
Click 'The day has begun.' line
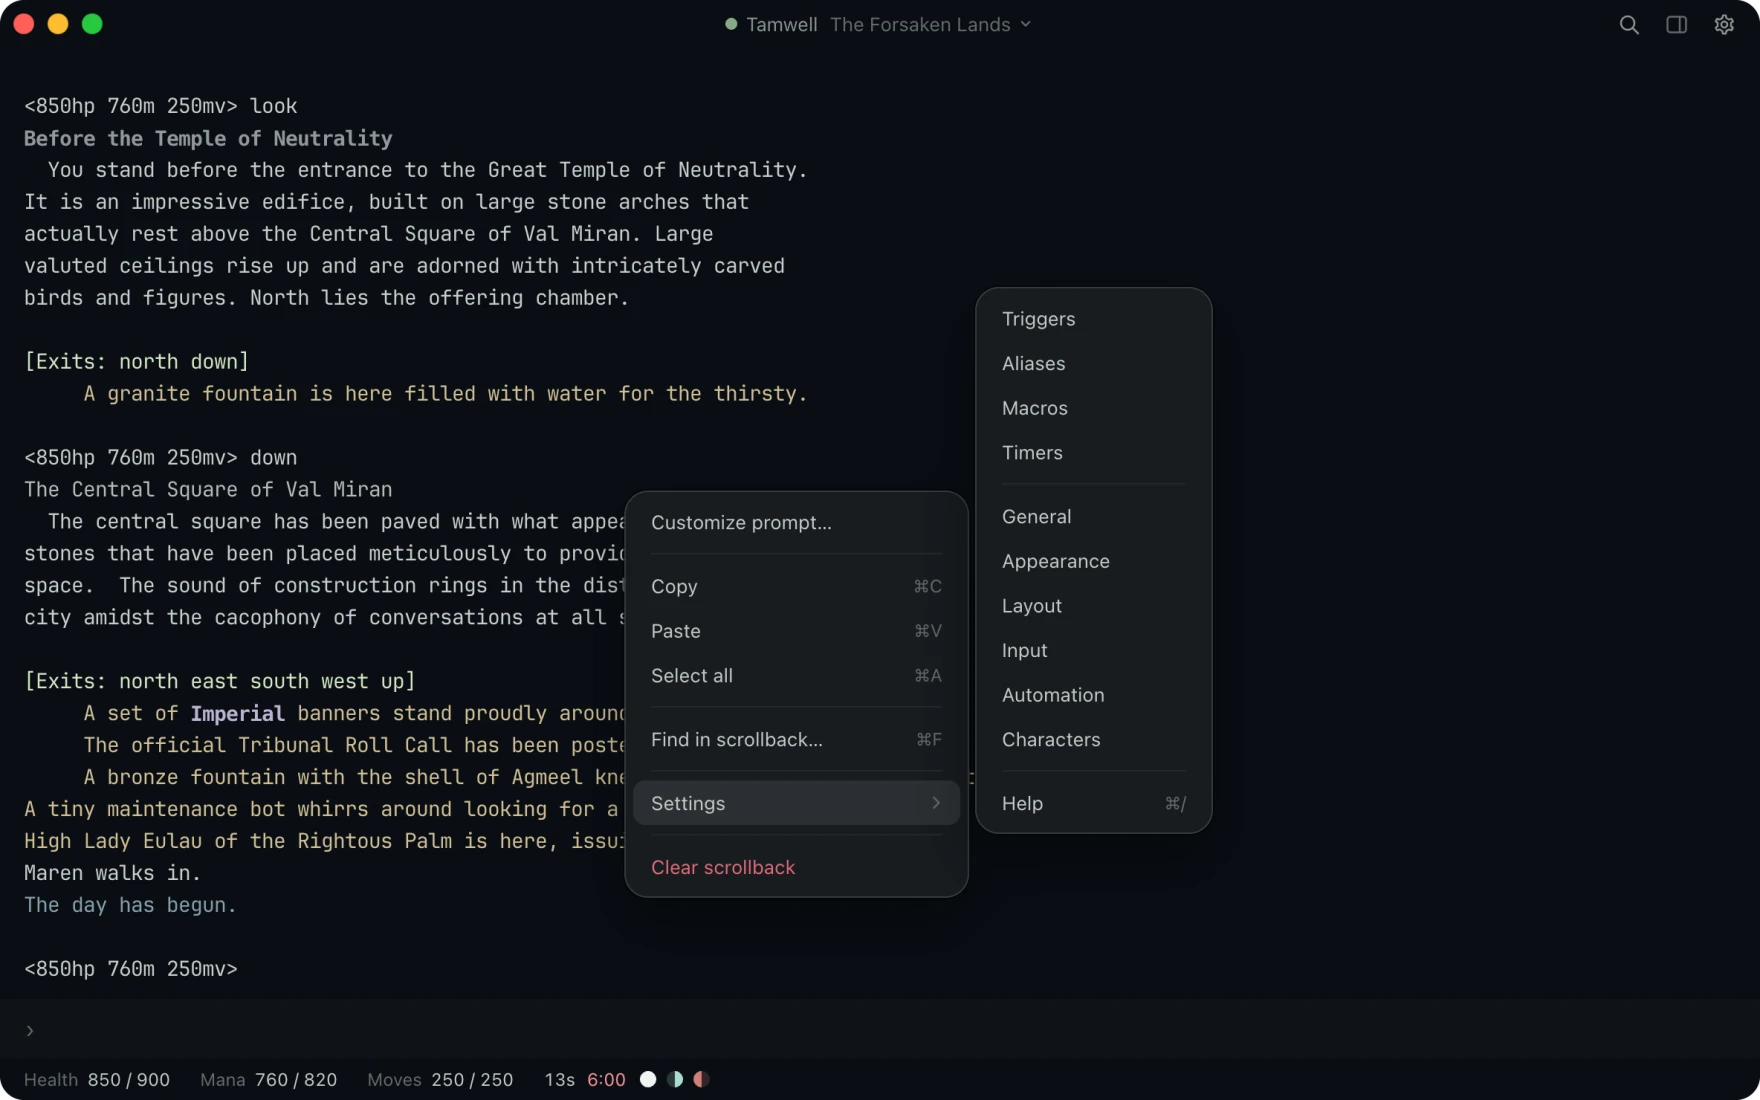coord(130,905)
